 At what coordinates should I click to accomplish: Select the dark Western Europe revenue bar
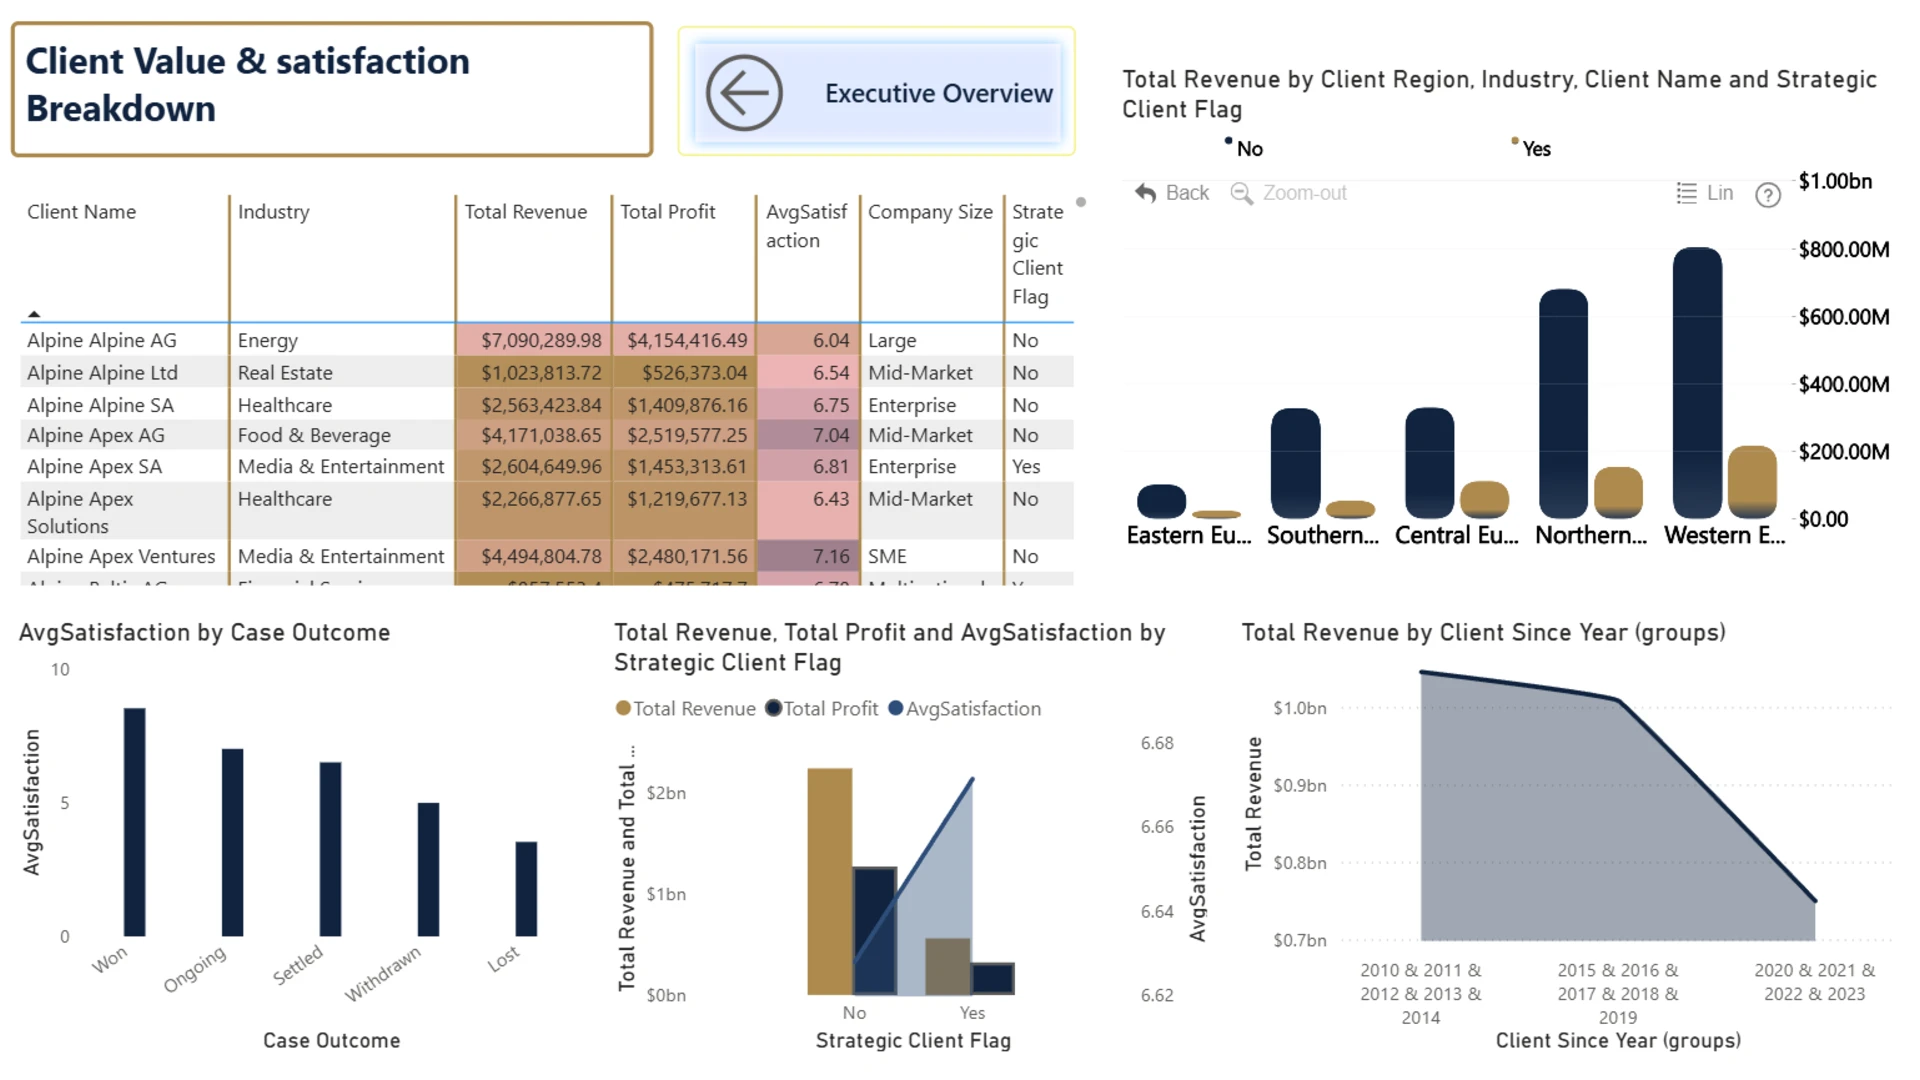point(1697,382)
